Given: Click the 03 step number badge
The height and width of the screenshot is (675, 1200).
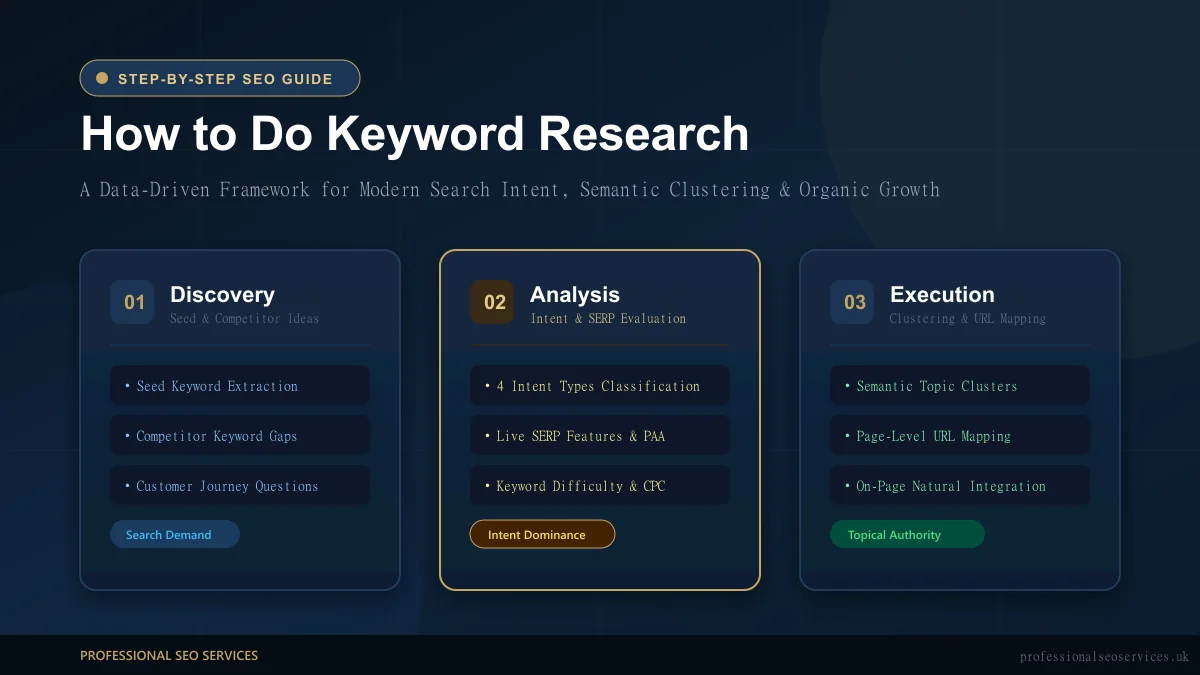Looking at the screenshot, I should tap(853, 302).
